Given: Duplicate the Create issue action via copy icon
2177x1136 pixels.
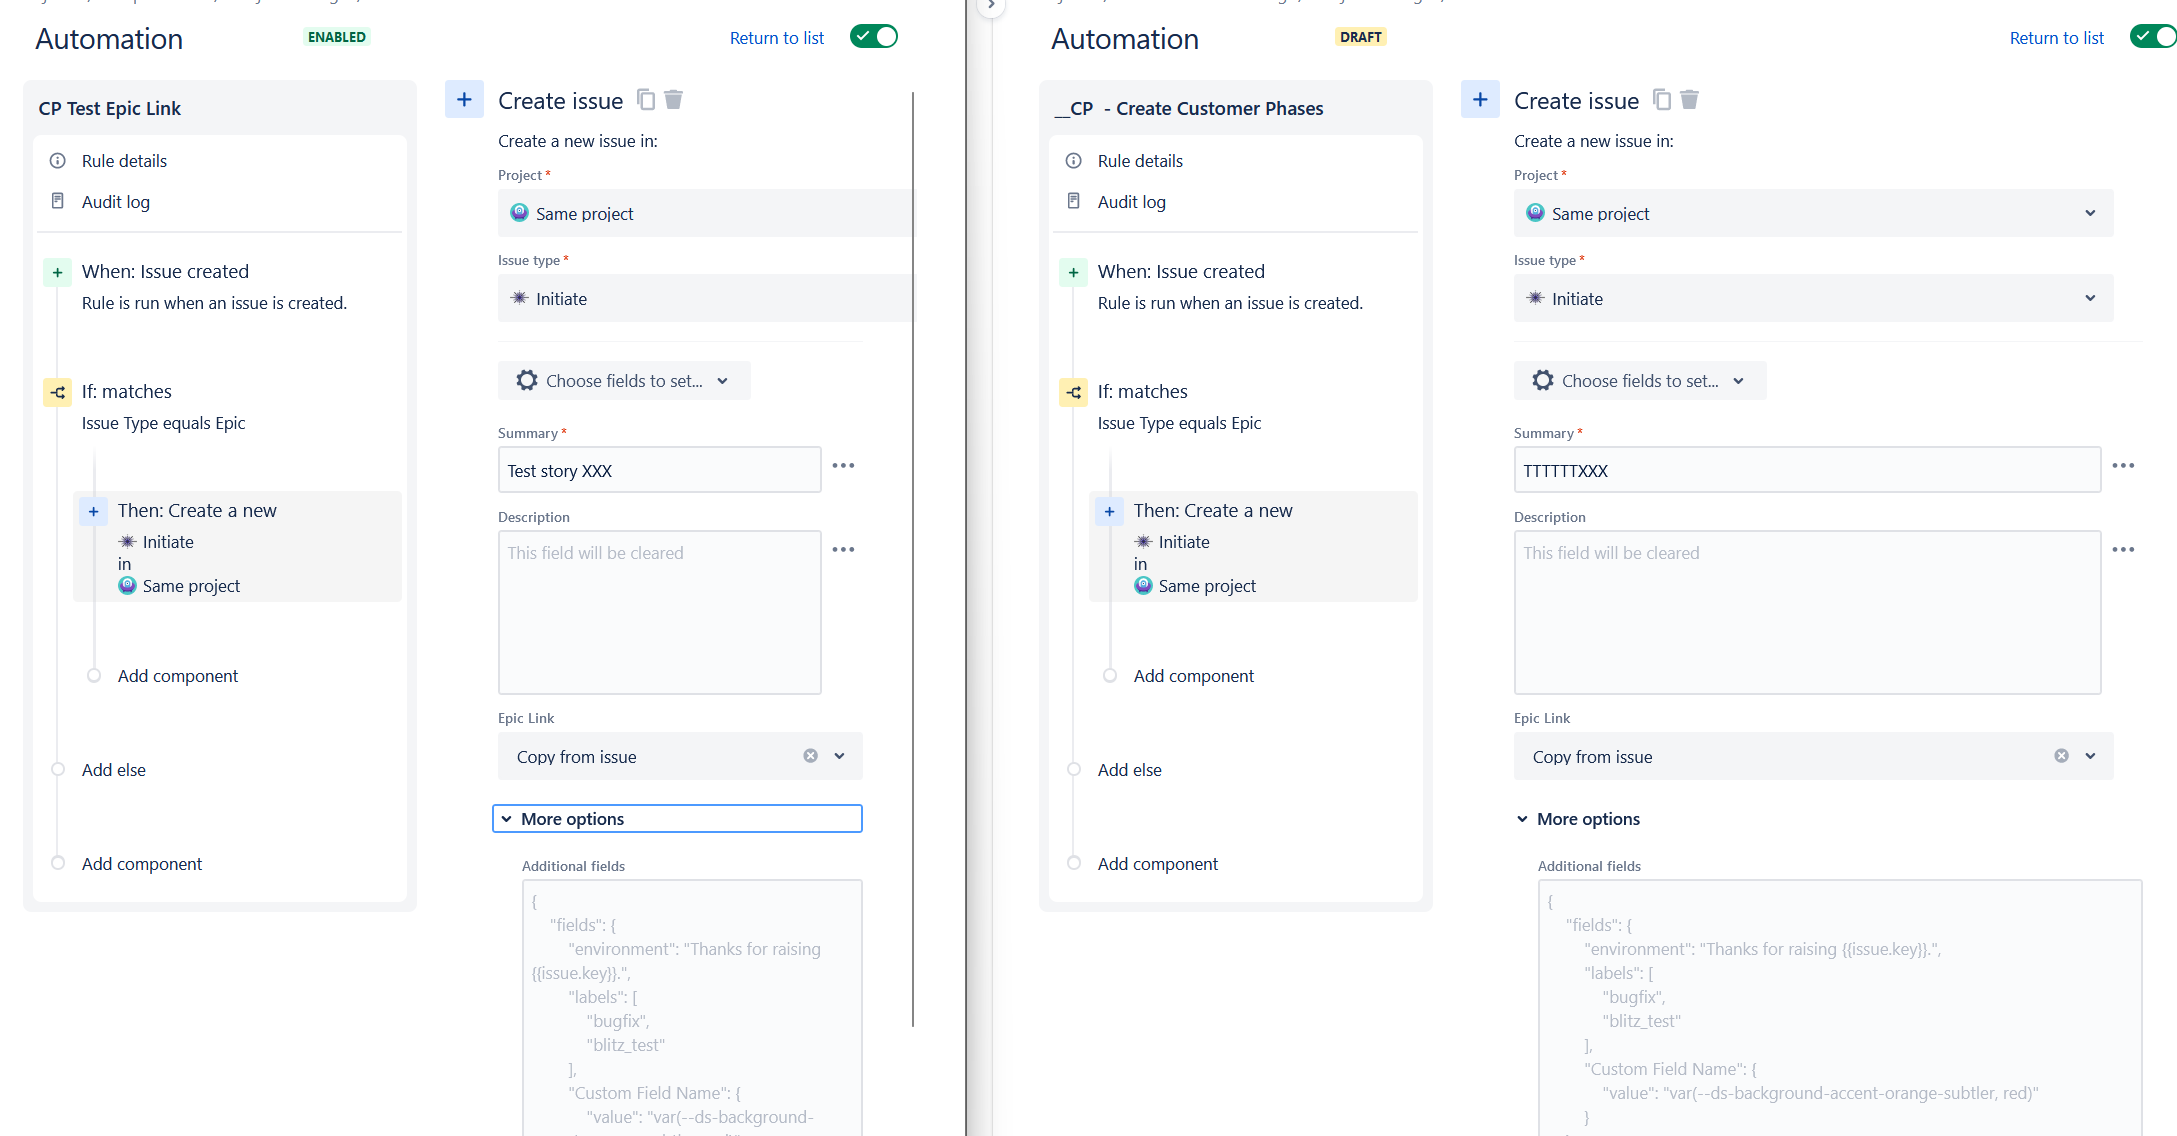Looking at the screenshot, I should pos(645,99).
